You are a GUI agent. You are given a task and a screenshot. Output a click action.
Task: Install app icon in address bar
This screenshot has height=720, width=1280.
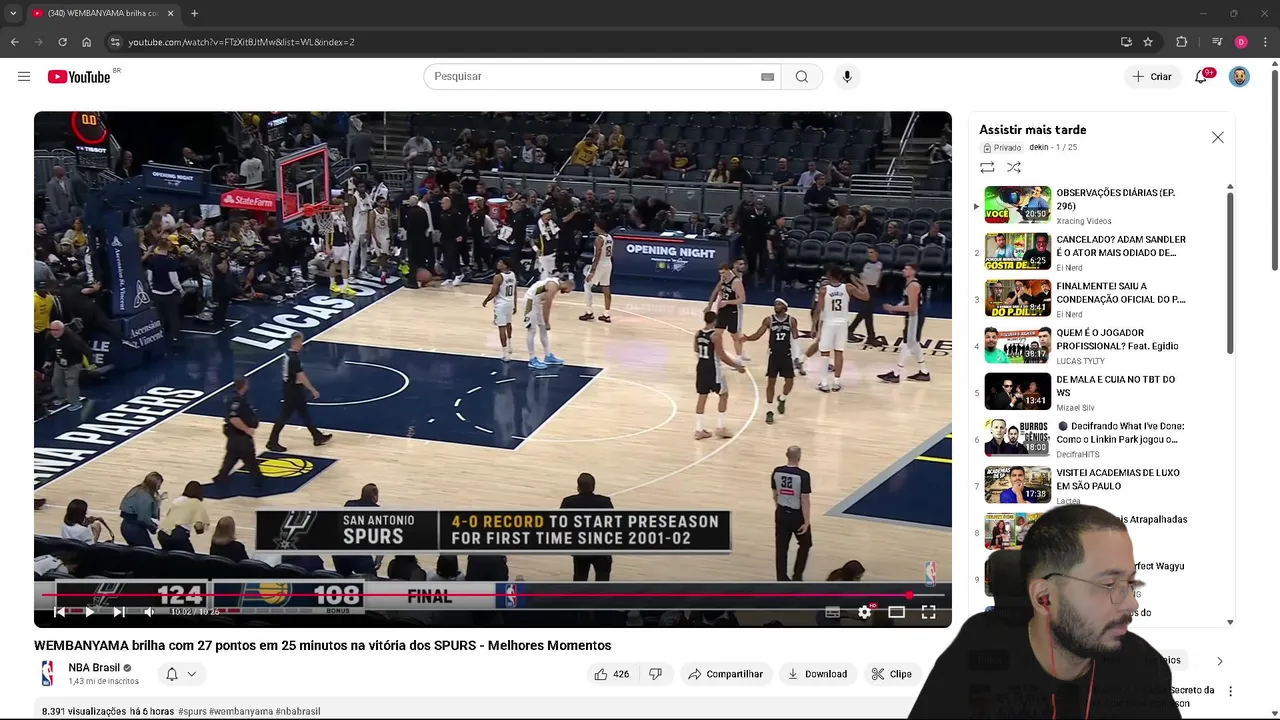[x=1126, y=42]
